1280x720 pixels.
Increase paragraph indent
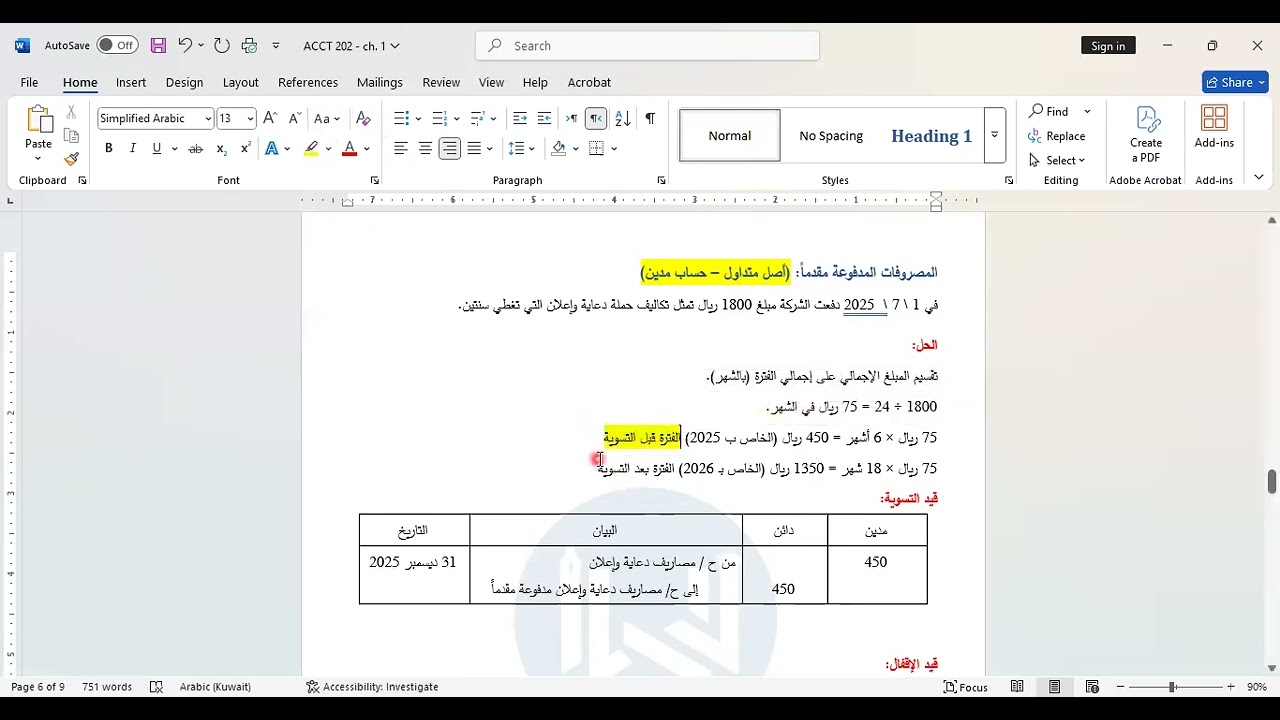[544, 118]
